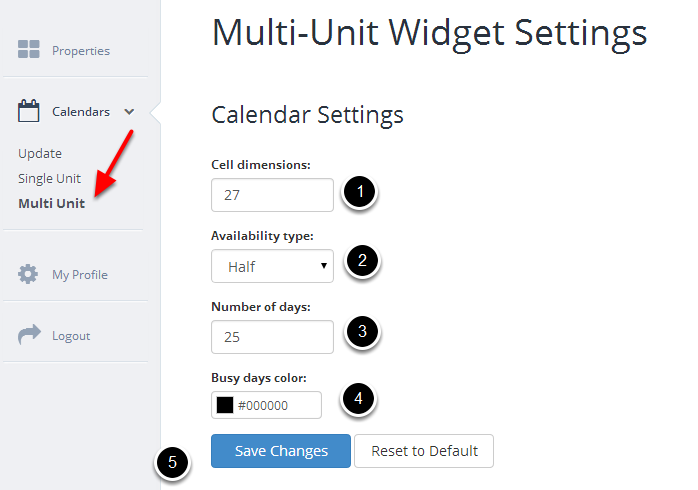The width and height of the screenshot is (698, 490).
Task: Click the Properties grid icon
Action: click(x=29, y=50)
